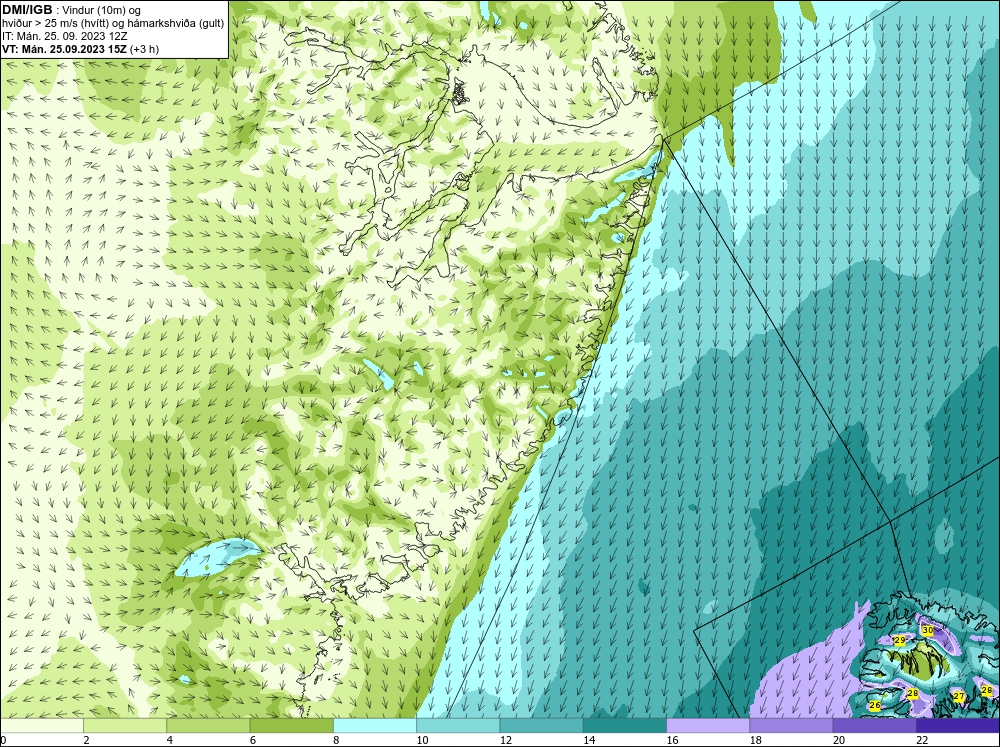The width and height of the screenshot is (1000, 747).
Task: Click the legend scale number 12
Action: click(506, 740)
